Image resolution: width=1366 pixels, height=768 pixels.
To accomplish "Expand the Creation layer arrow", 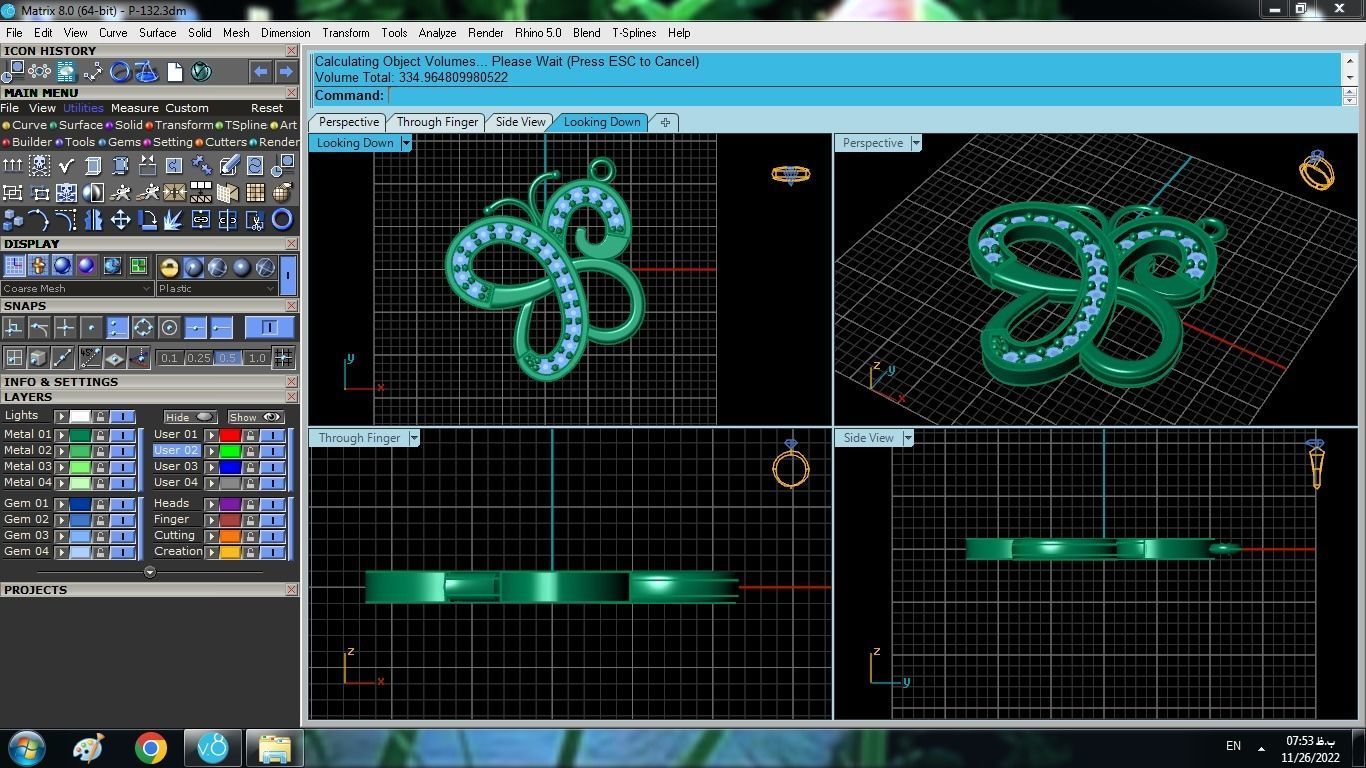I will pyautogui.click(x=212, y=552).
